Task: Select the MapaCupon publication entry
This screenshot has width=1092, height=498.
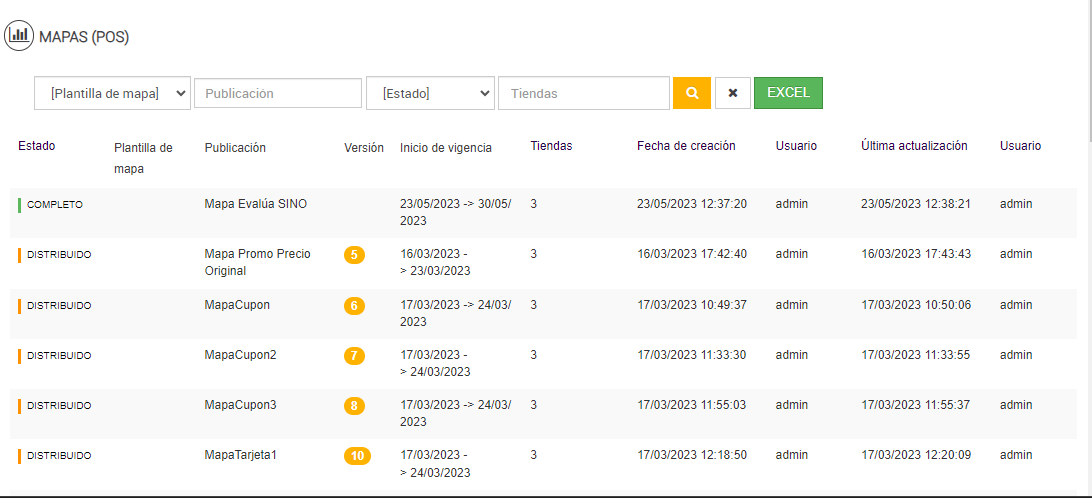Action: (237, 305)
